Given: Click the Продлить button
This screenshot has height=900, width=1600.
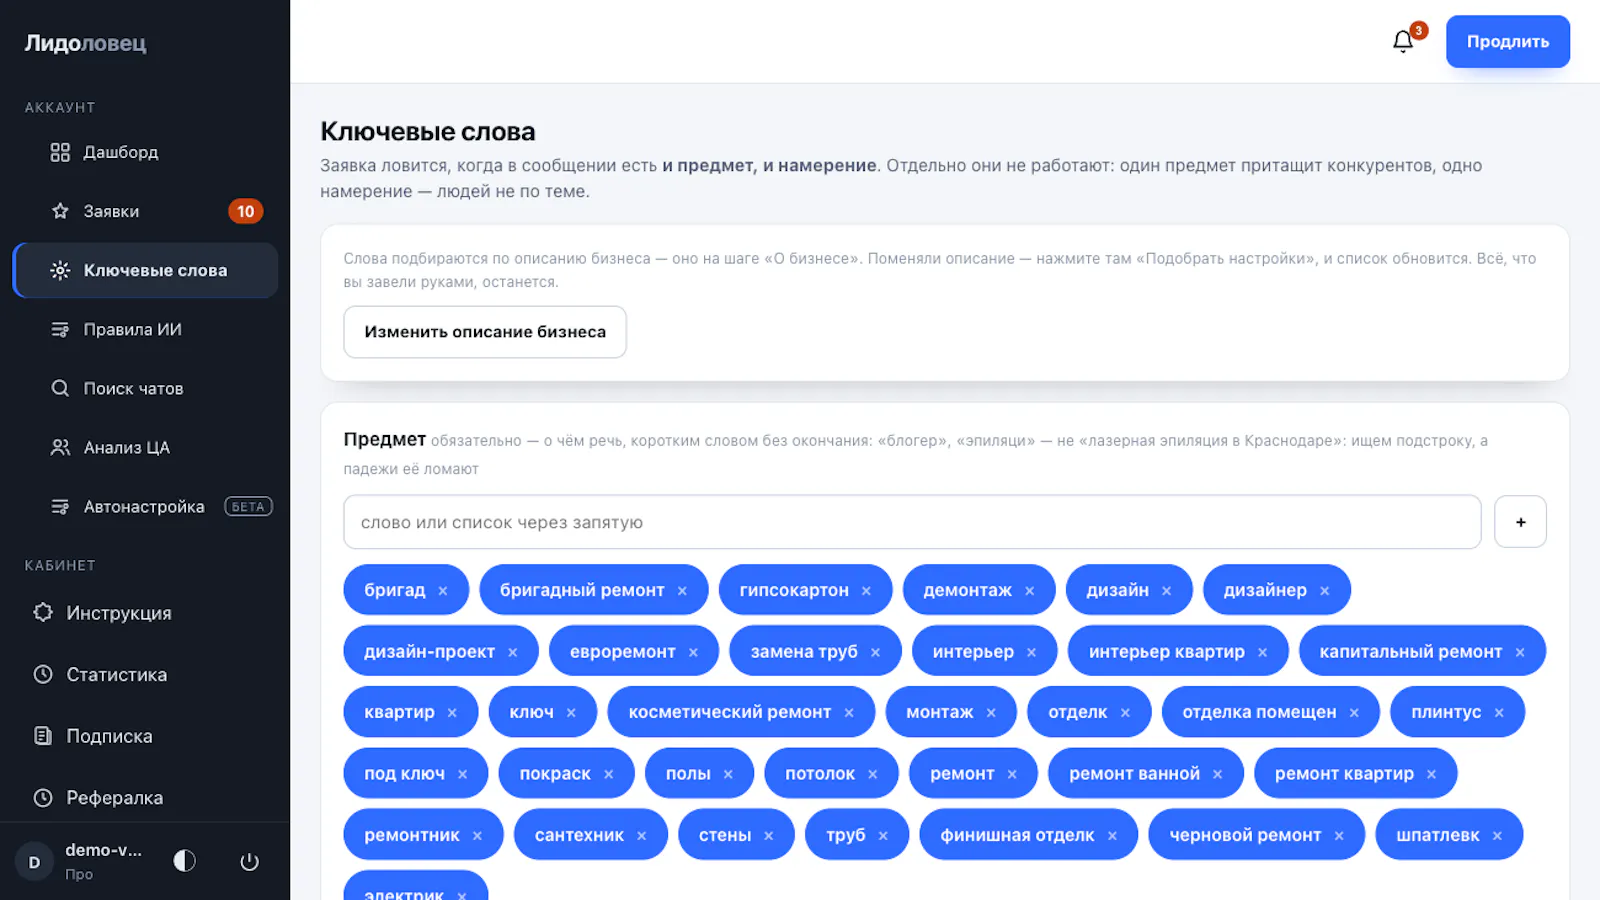Looking at the screenshot, I should pyautogui.click(x=1508, y=41).
